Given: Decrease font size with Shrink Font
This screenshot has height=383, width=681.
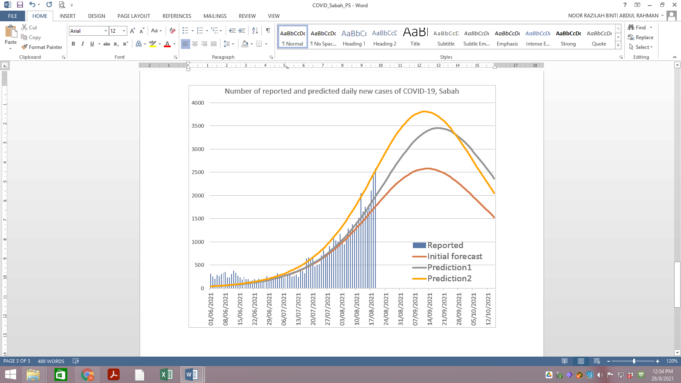Looking at the screenshot, I should (x=142, y=31).
